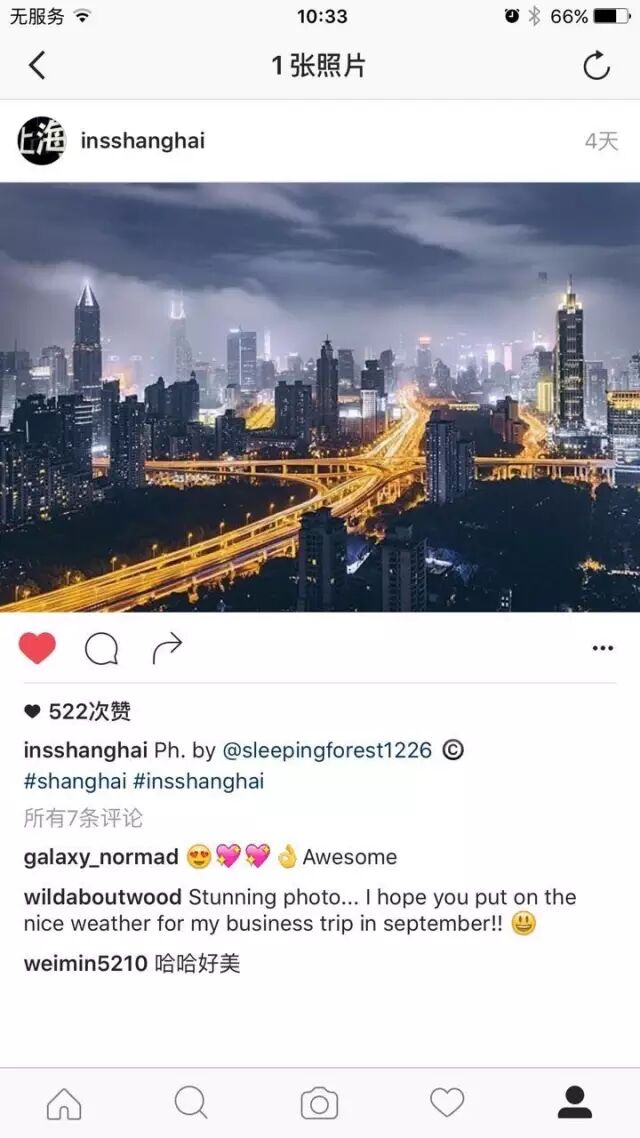Open the Camera tab
This screenshot has width=640, height=1138.
tap(319, 1104)
